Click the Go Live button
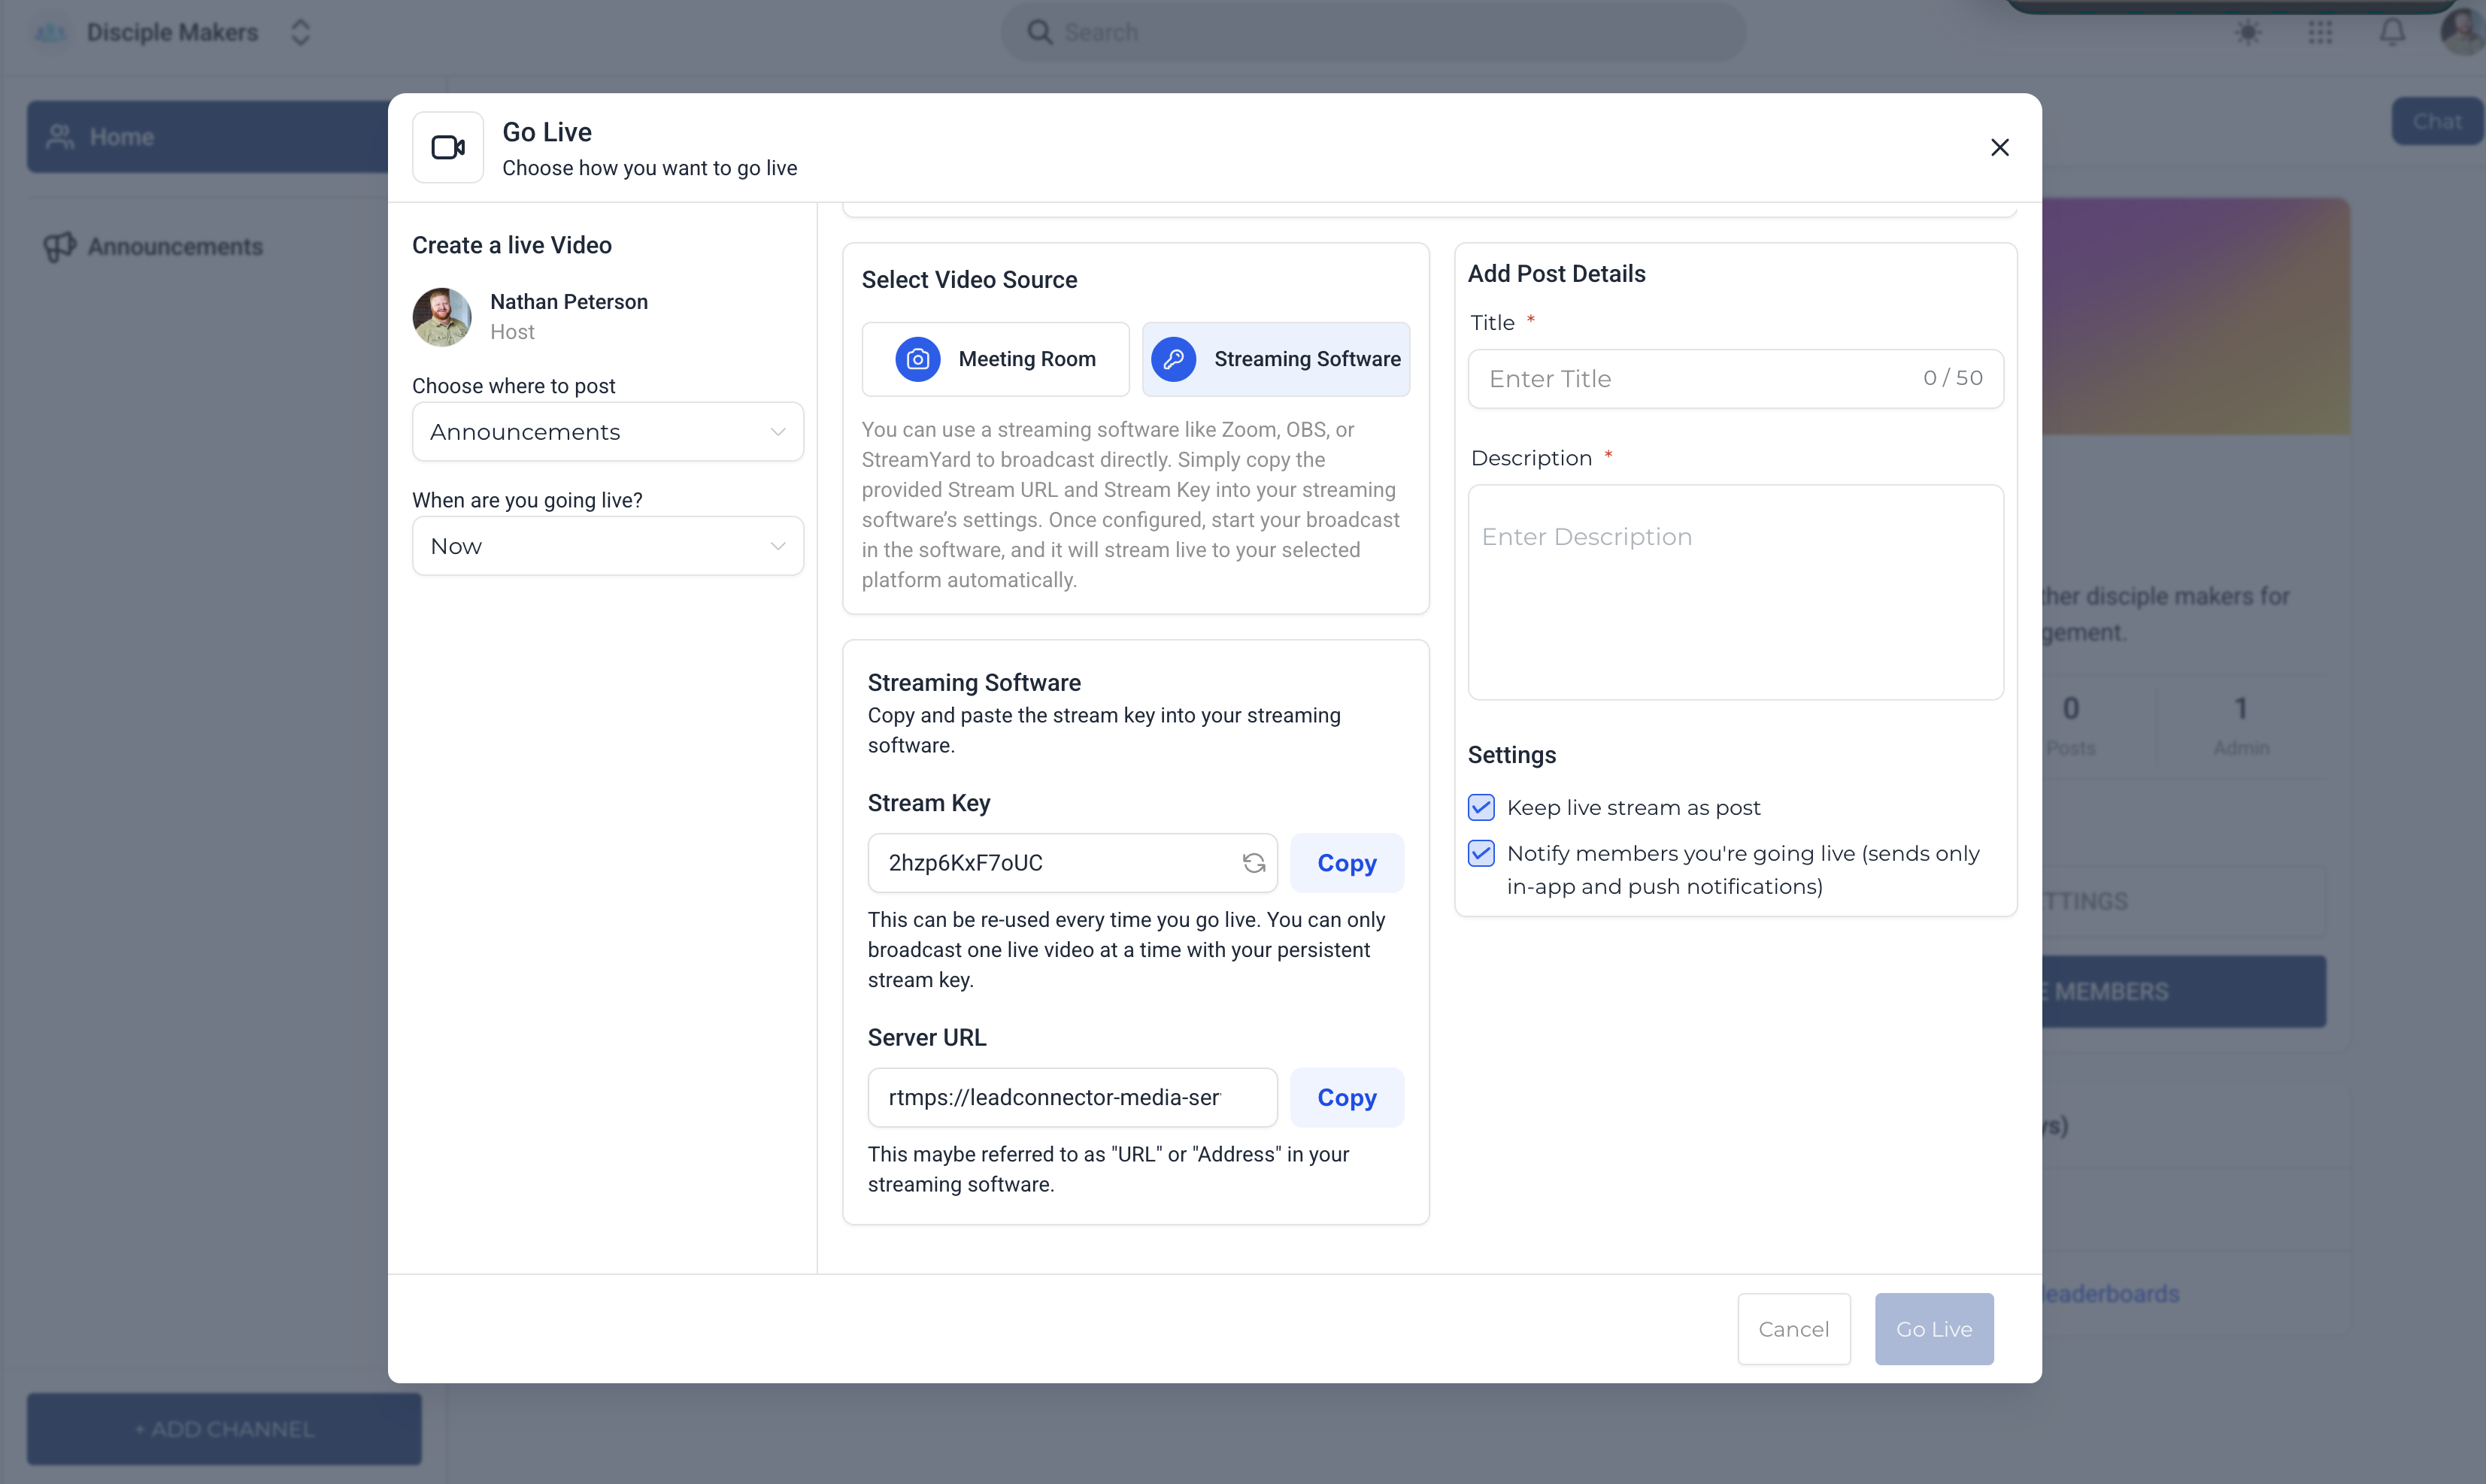 (x=1934, y=1329)
